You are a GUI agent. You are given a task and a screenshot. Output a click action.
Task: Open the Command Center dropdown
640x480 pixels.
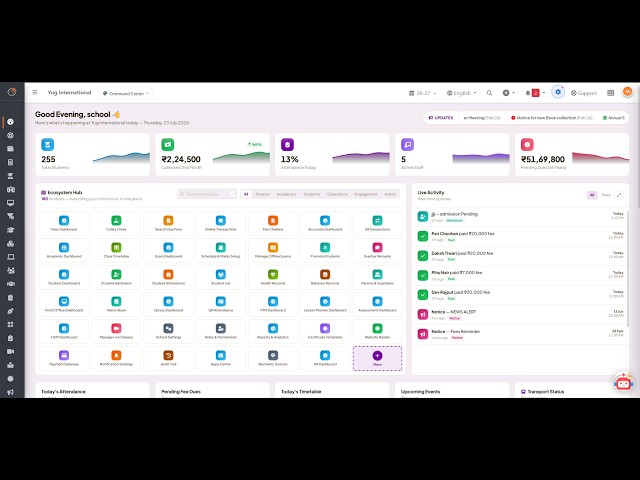[126, 93]
